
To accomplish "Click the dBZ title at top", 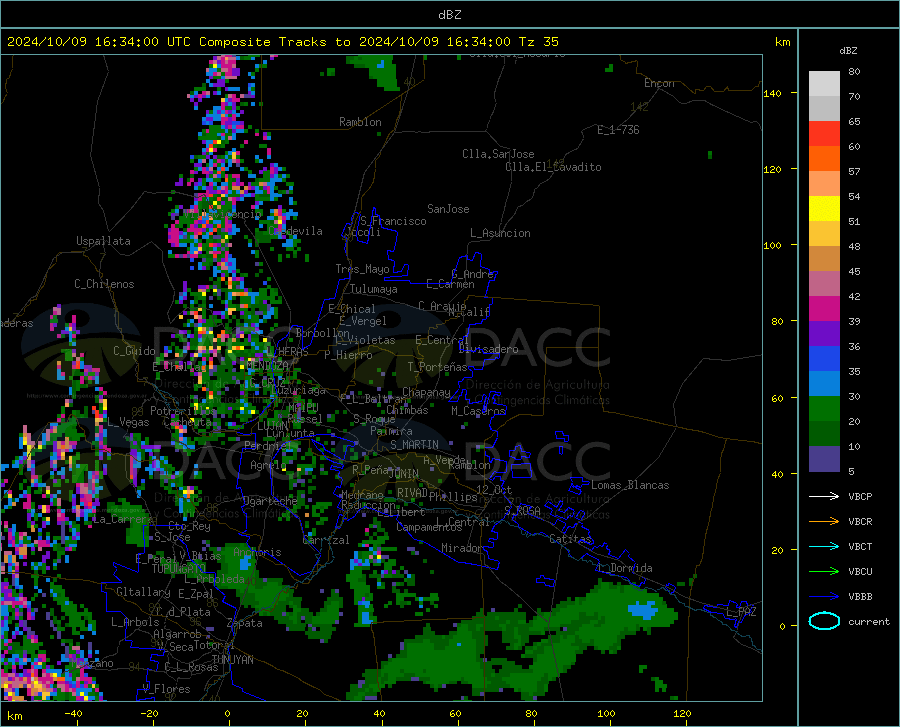I will pos(449,15).
